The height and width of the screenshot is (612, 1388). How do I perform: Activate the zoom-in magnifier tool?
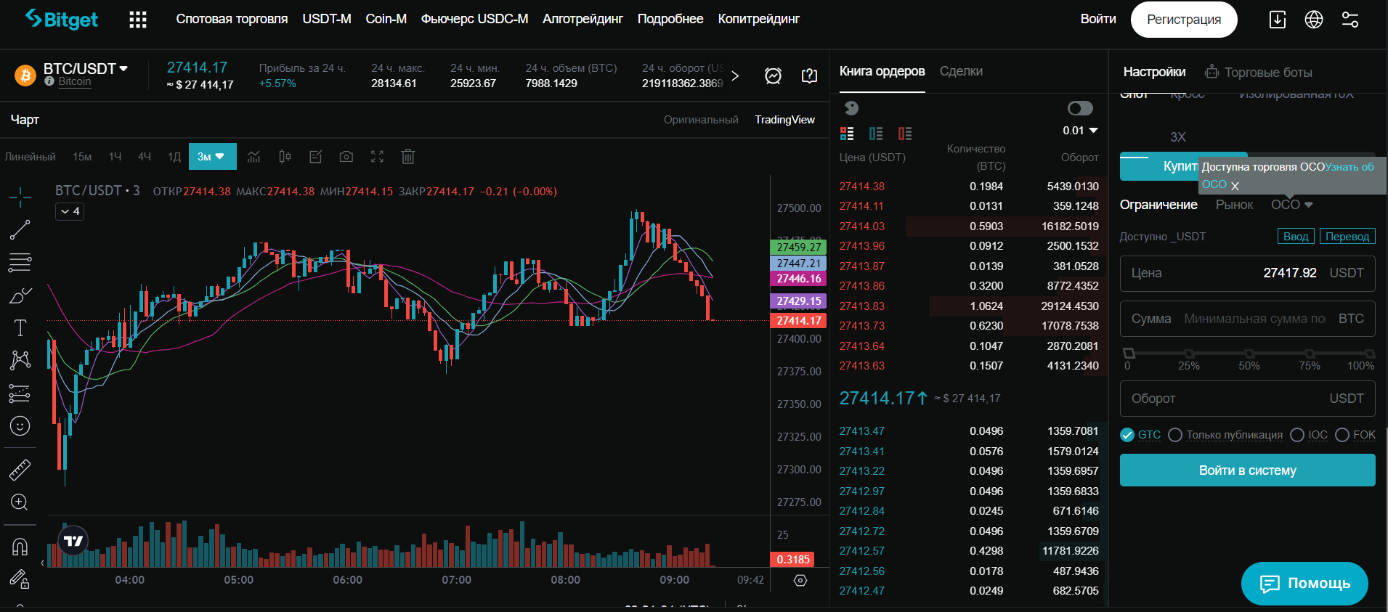click(19, 502)
